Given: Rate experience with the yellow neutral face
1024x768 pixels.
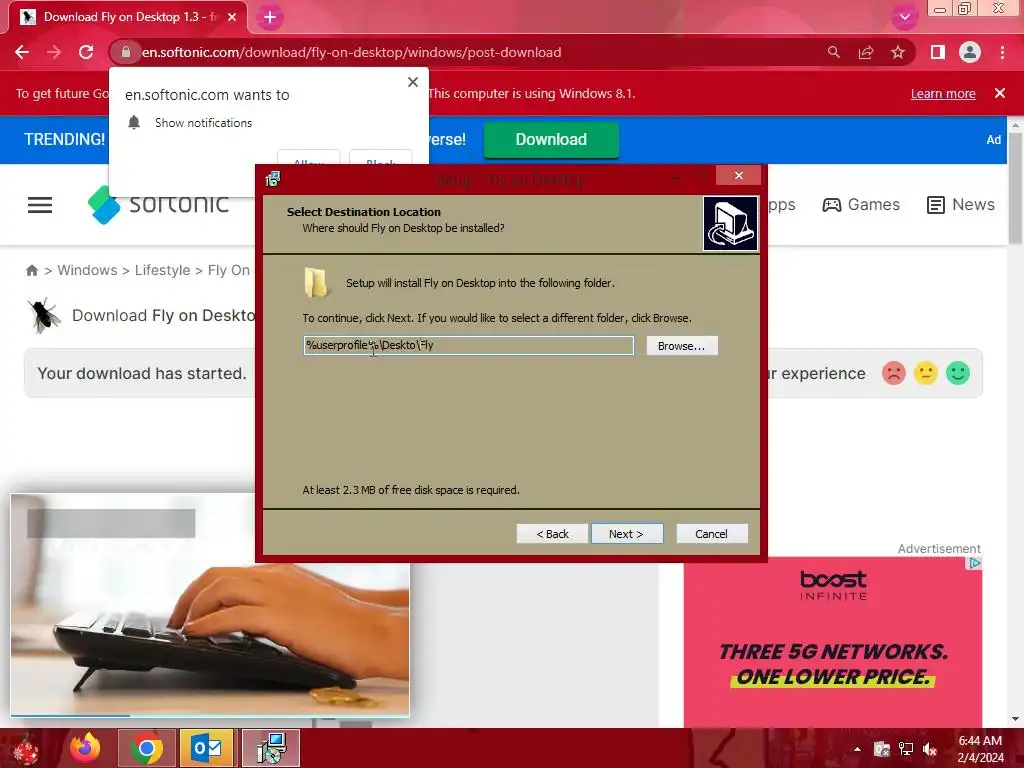Looking at the screenshot, I should click(x=925, y=373).
